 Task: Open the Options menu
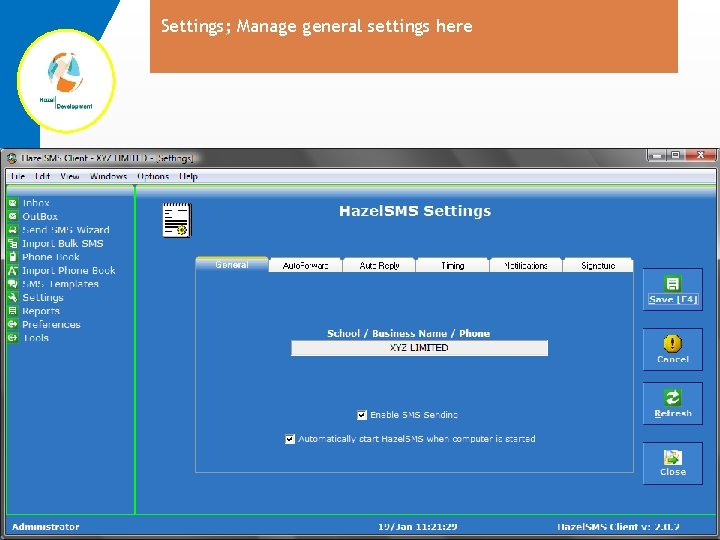pos(153,176)
